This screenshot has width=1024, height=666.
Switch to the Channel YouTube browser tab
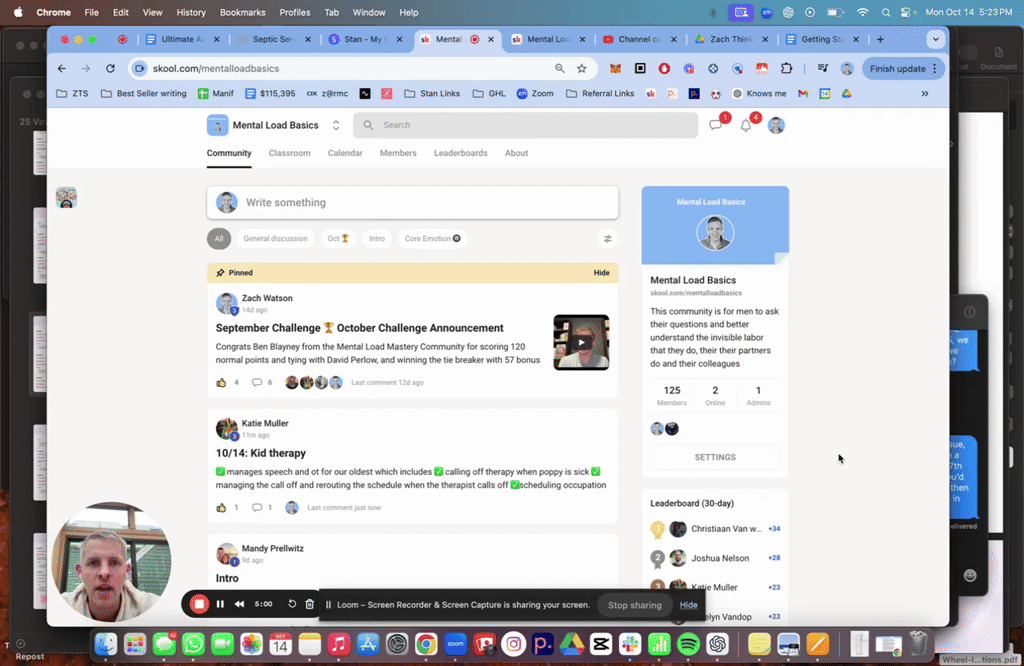[639, 39]
